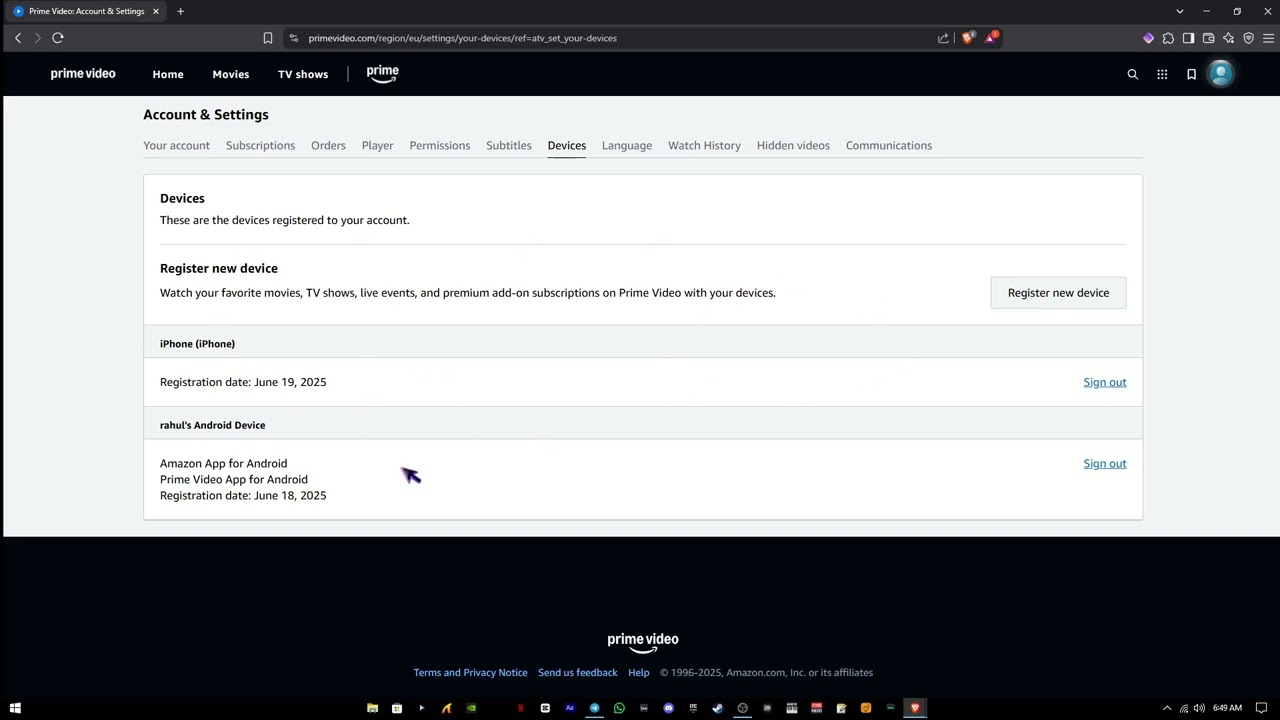Screen dimensions: 1280x720
Task: Switch to Language tab
Action: coord(627,145)
